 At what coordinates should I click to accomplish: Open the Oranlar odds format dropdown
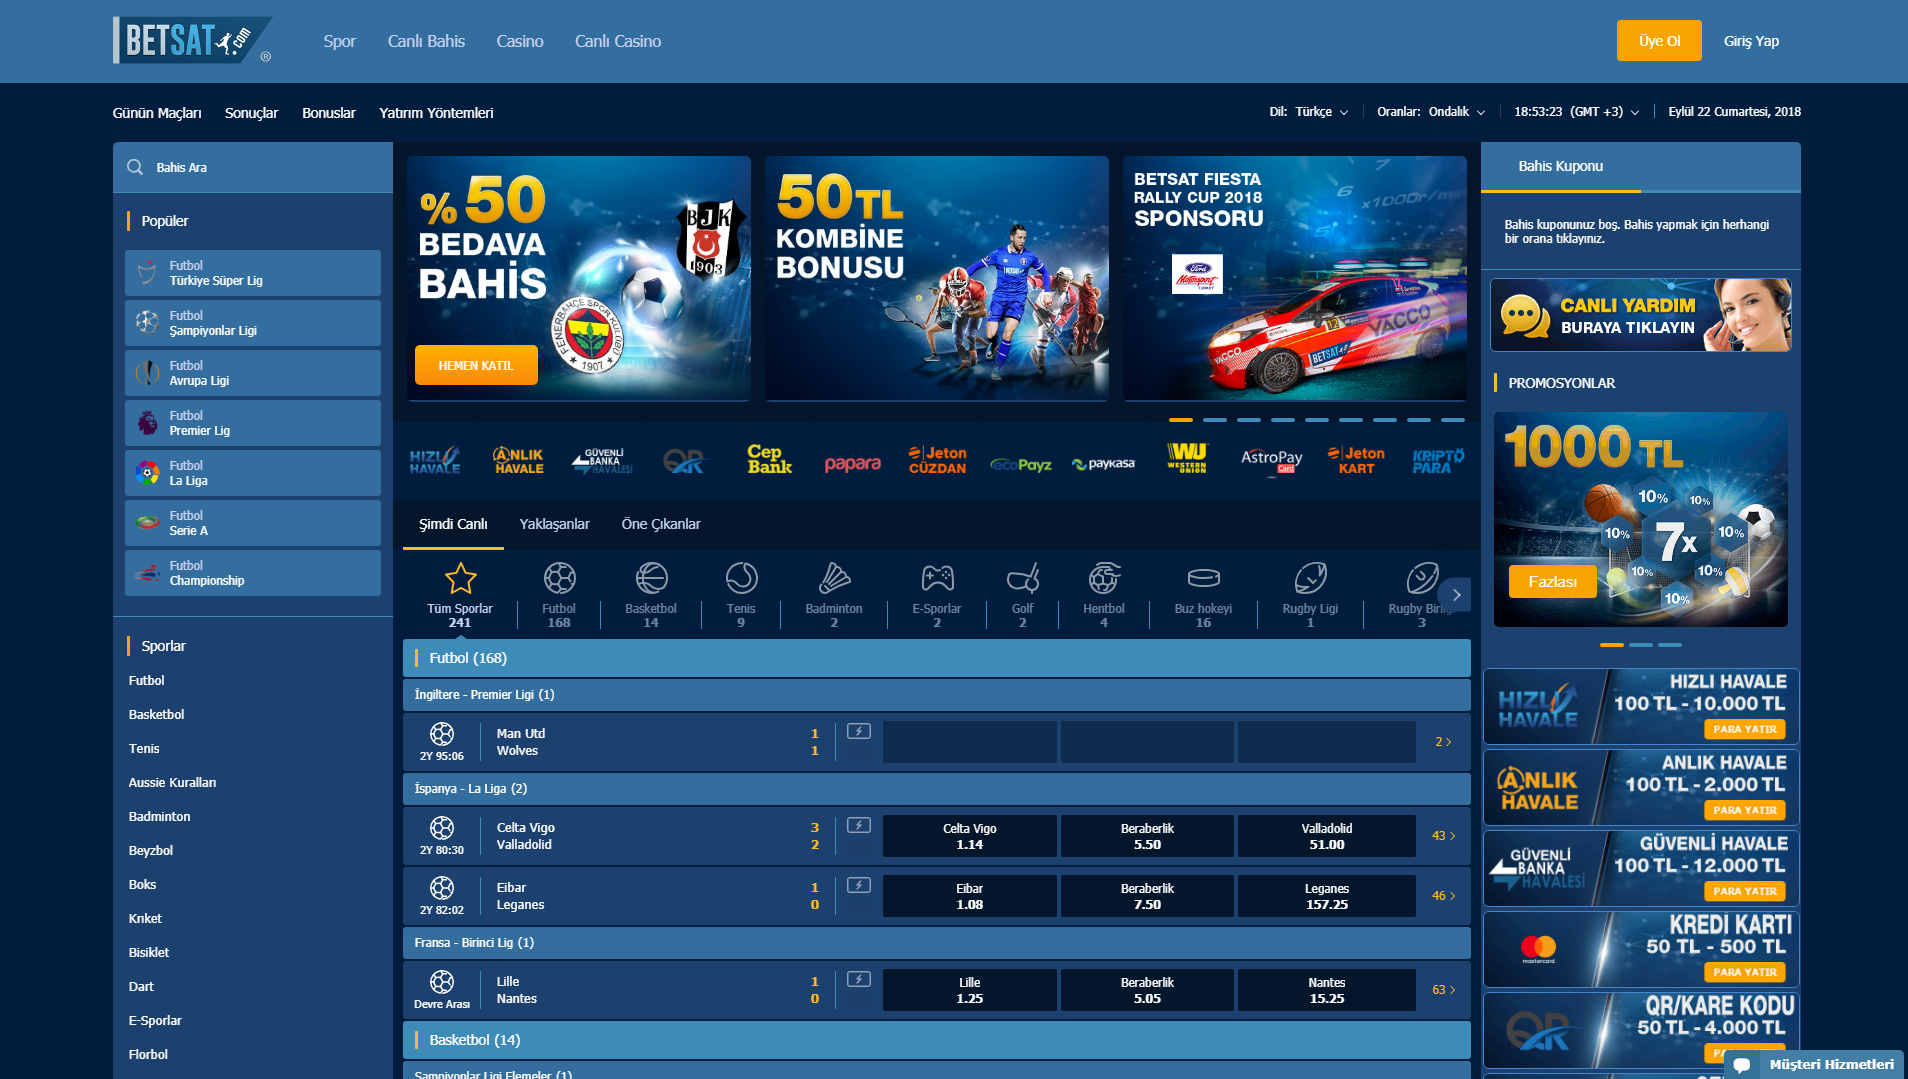click(x=1456, y=112)
